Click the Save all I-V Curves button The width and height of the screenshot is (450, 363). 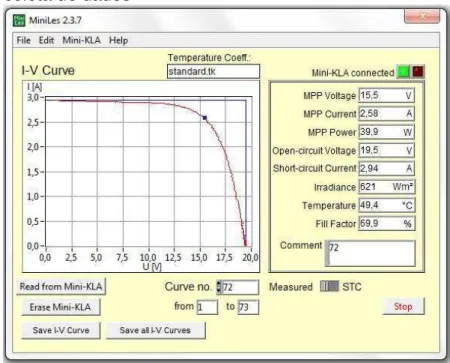[156, 330]
